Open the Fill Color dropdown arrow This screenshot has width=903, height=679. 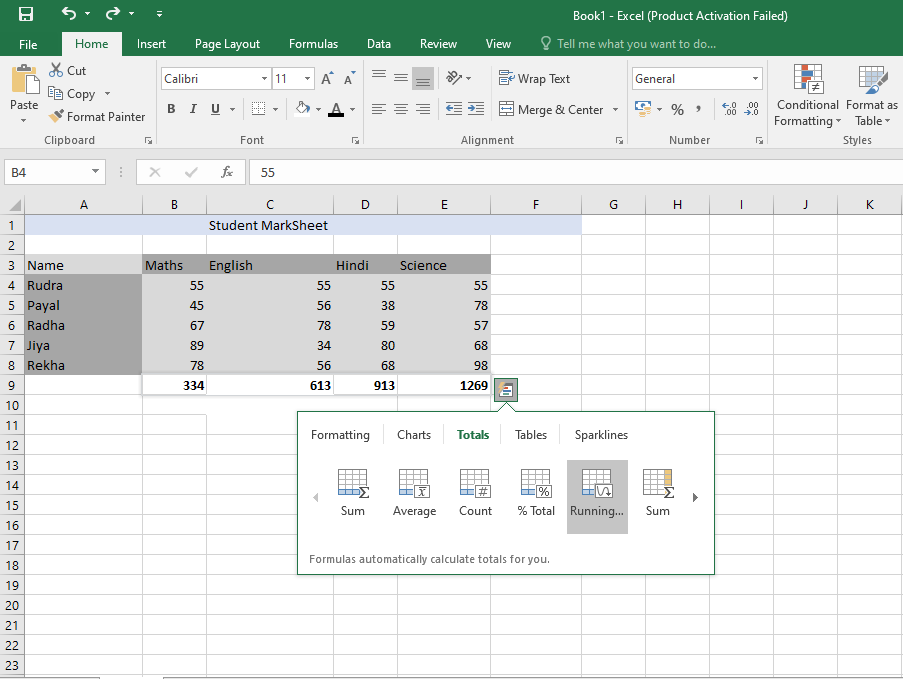coord(318,109)
